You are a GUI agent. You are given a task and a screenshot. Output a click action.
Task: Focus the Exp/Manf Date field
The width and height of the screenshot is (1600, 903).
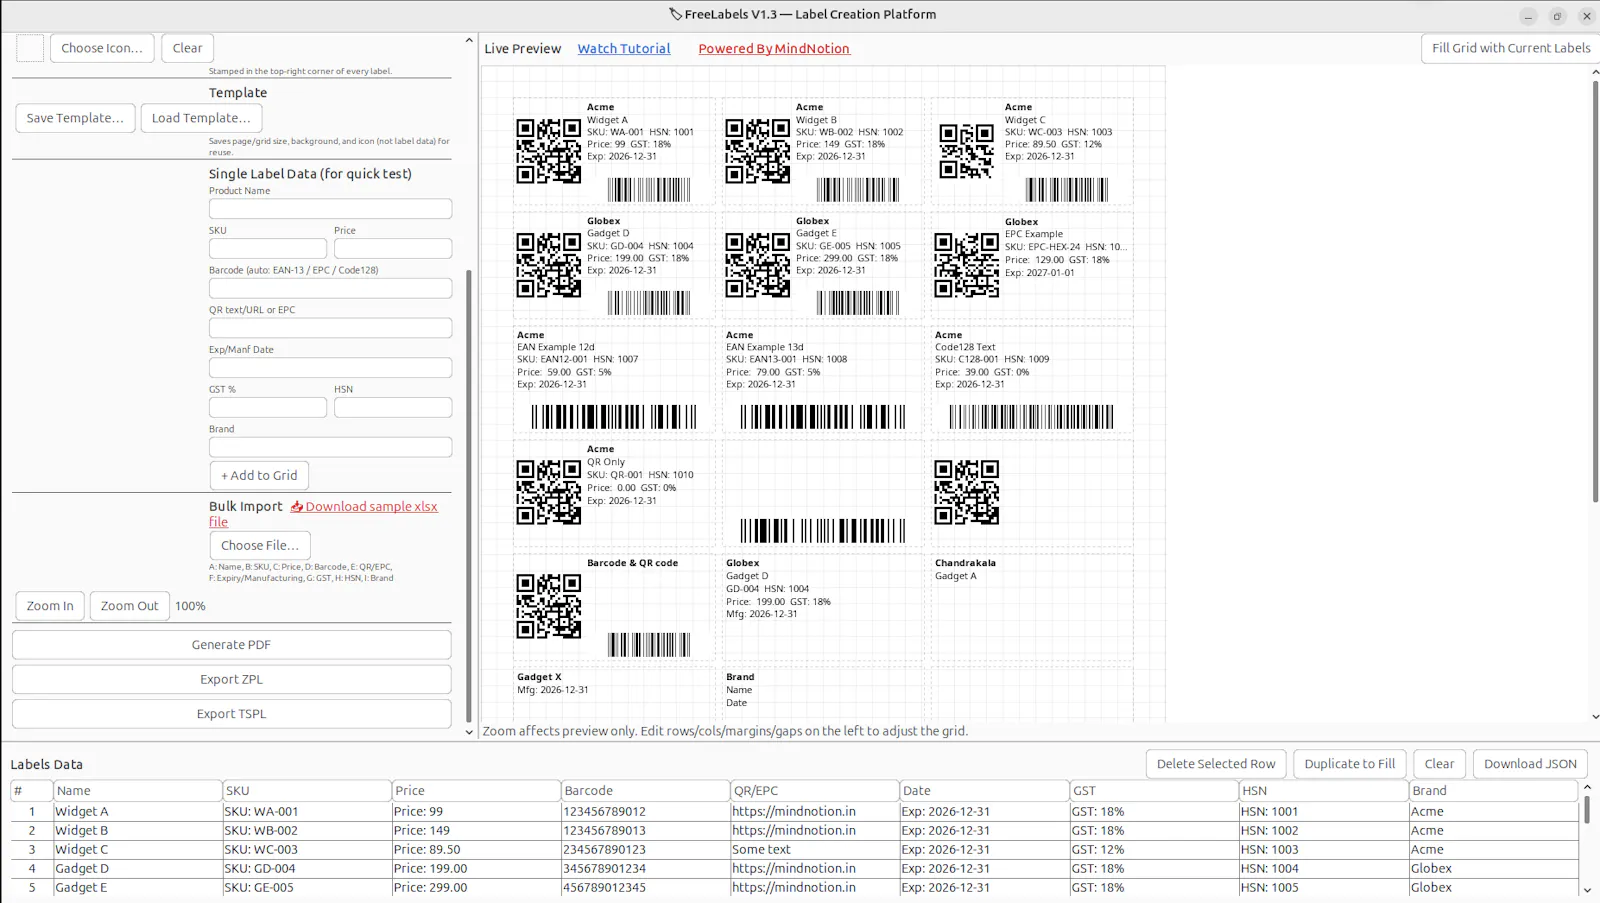click(x=330, y=367)
